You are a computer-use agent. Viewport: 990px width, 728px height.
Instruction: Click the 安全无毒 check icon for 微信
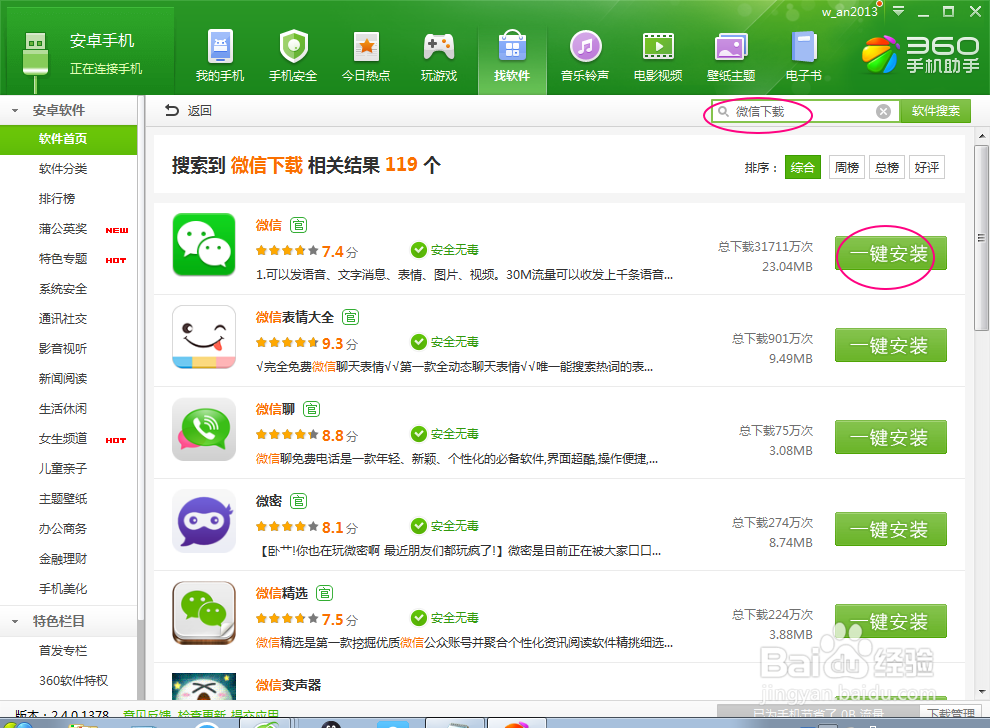(x=419, y=250)
